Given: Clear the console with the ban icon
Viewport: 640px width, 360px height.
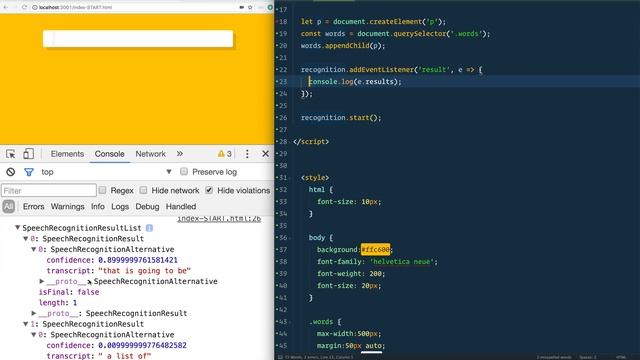Looking at the screenshot, I should click(x=11, y=172).
